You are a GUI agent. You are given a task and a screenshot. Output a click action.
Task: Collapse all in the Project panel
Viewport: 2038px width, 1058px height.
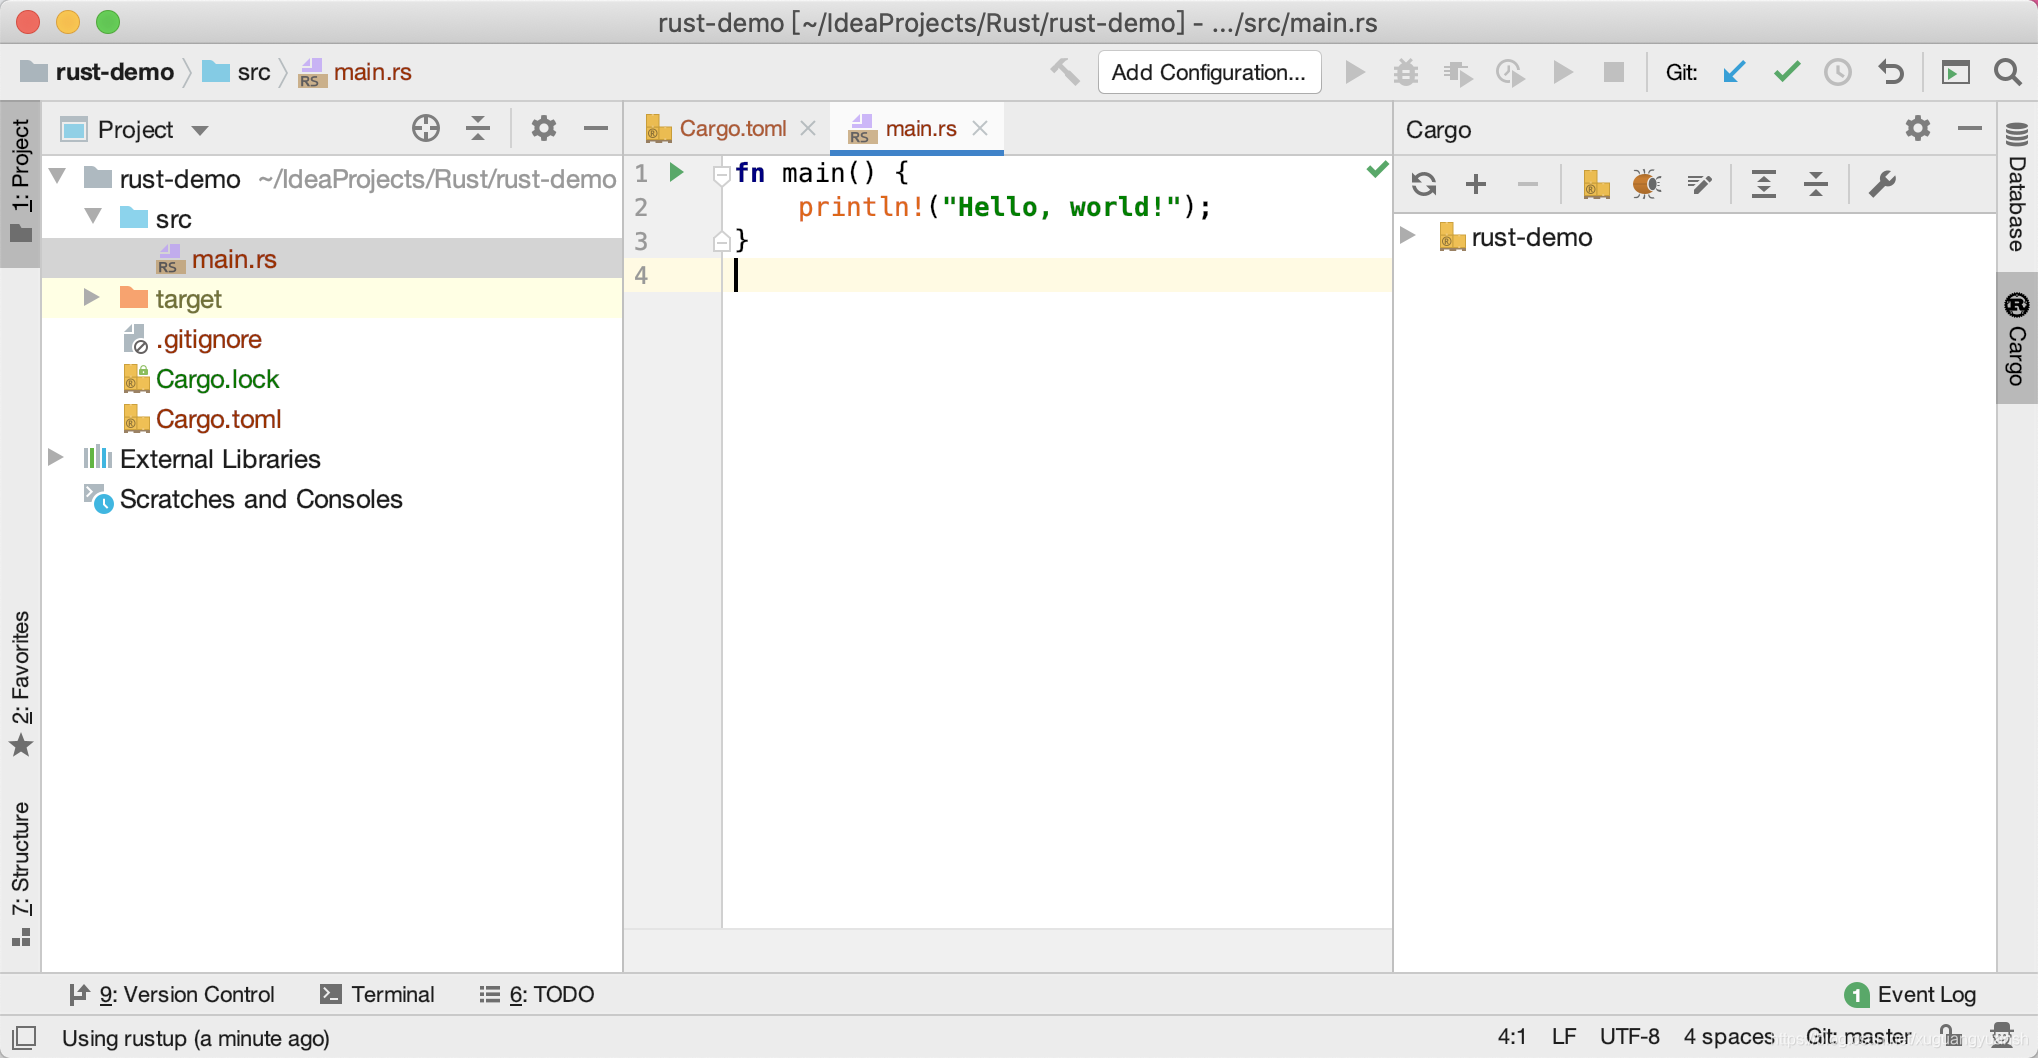click(478, 129)
